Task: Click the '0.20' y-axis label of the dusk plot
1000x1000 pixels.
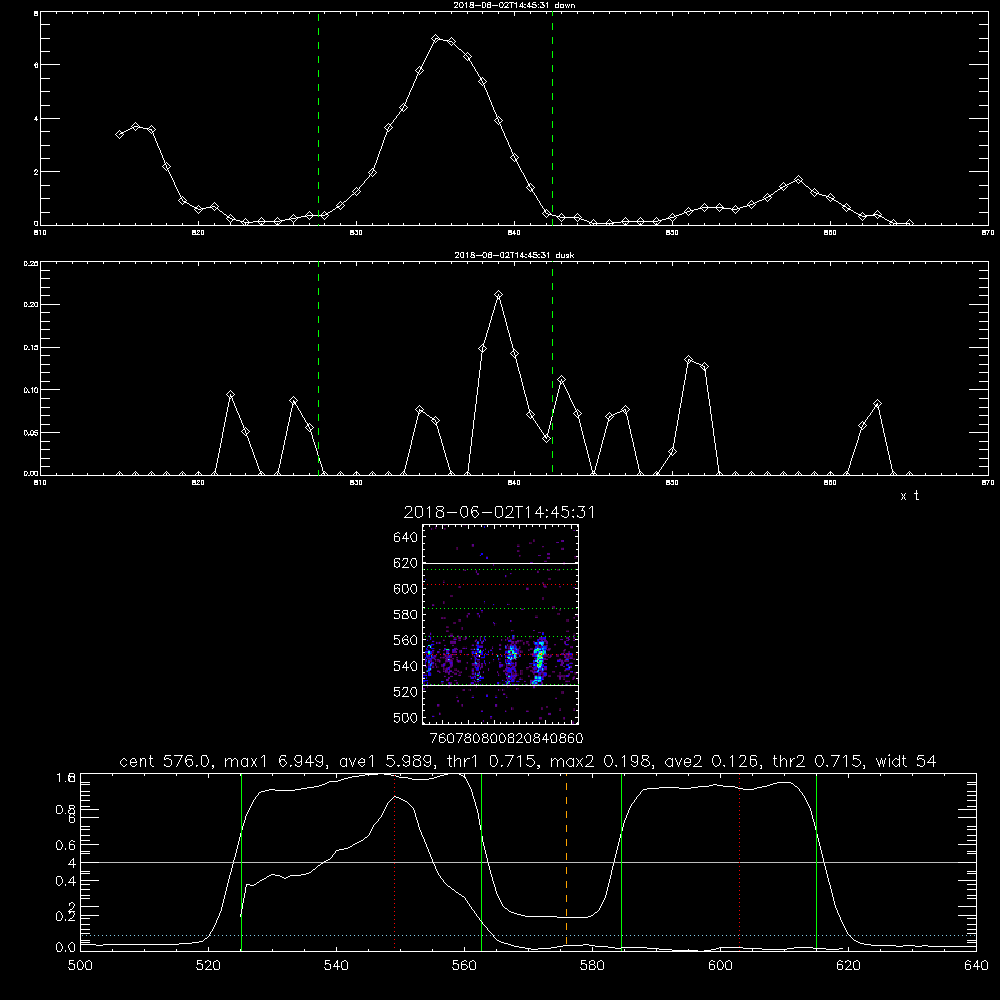Action: tap(31, 305)
